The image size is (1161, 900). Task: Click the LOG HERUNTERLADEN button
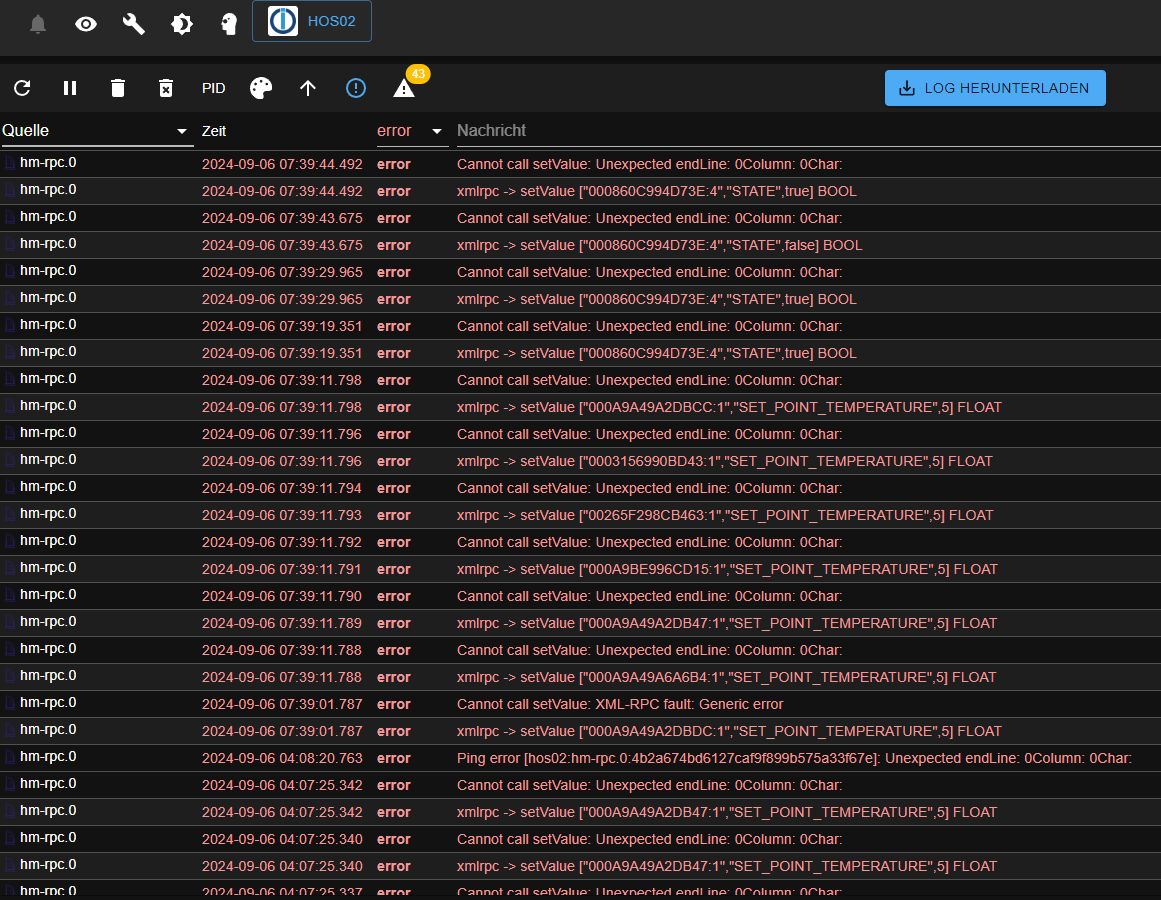coord(994,88)
